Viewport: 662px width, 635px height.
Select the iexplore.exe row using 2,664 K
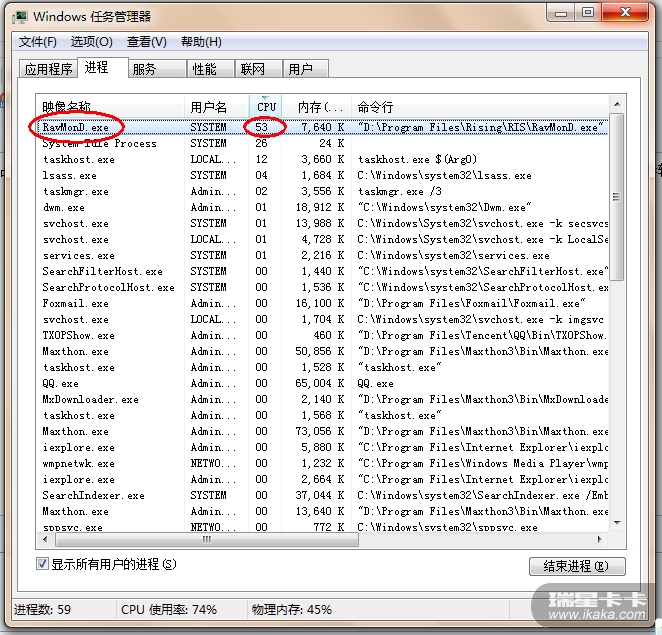pos(323,479)
